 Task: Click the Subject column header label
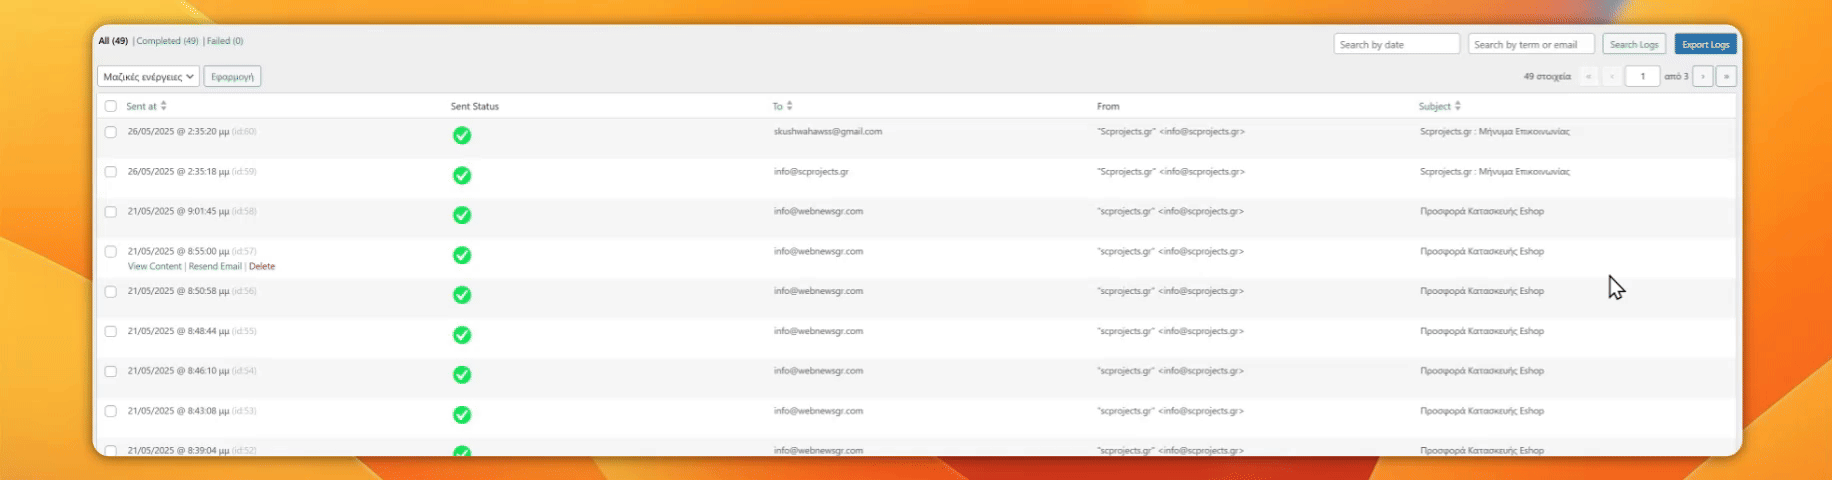[x=1434, y=106]
